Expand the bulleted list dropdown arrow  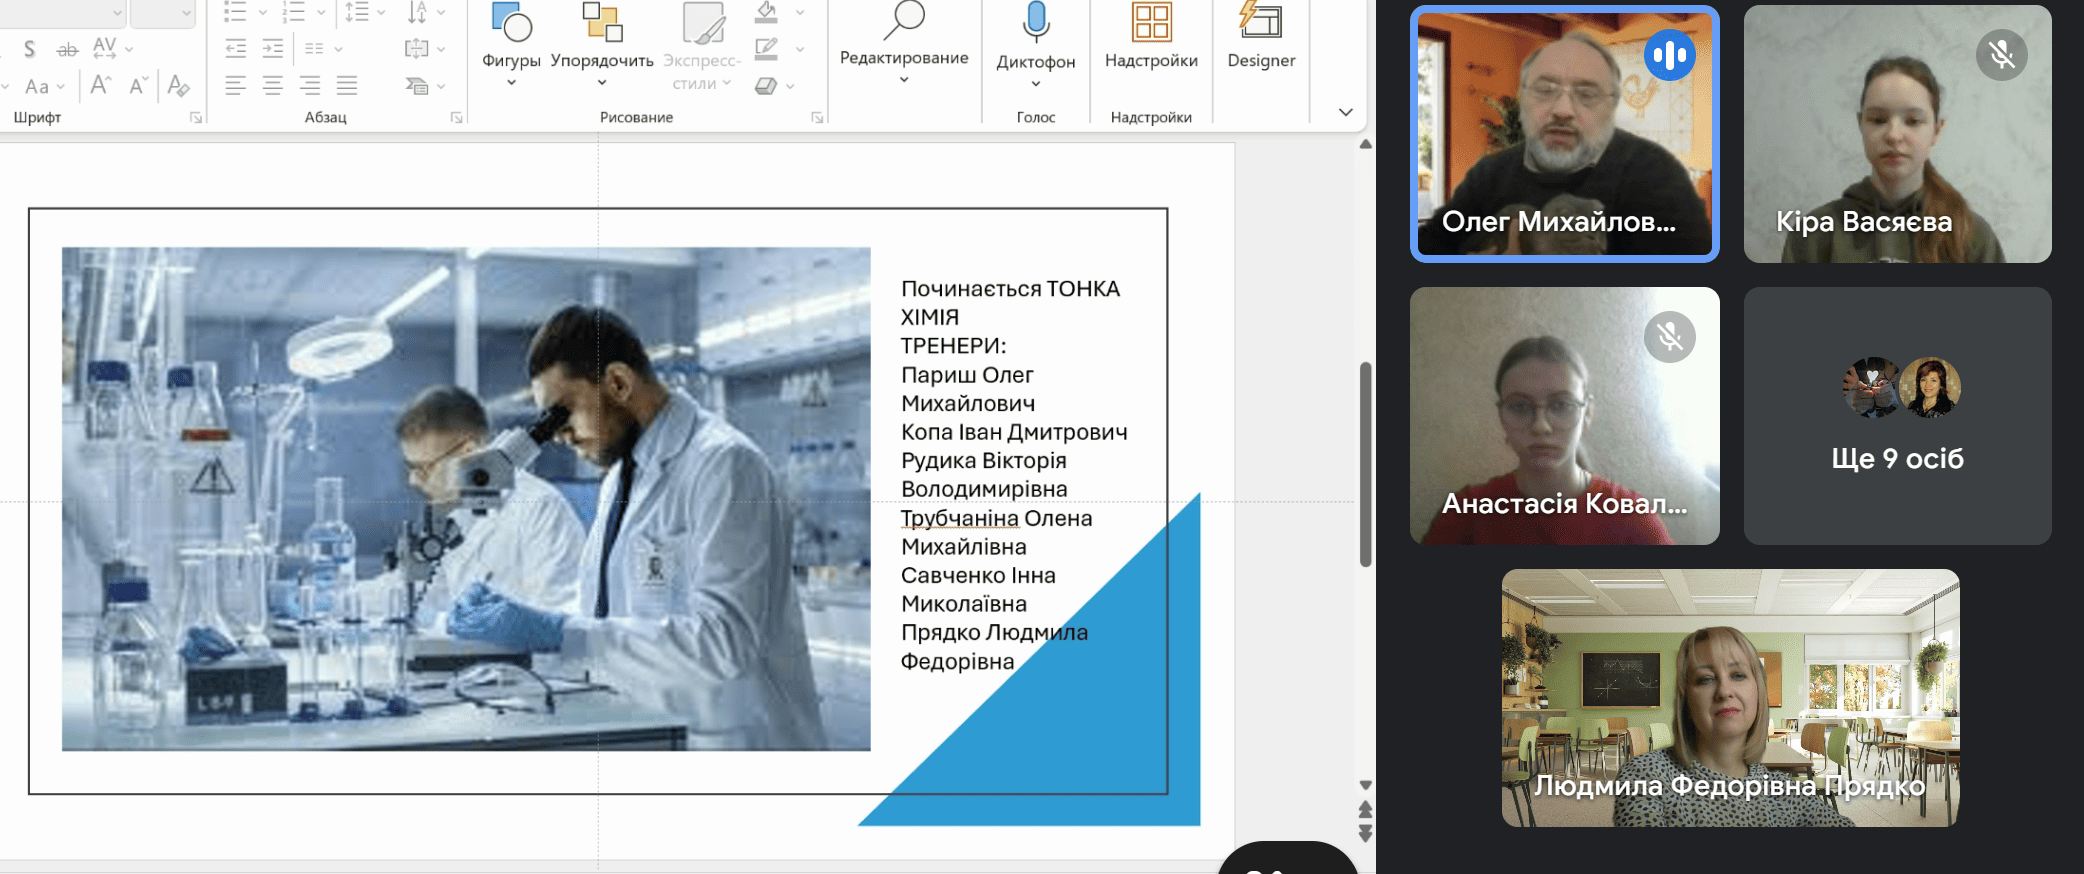tap(263, 12)
